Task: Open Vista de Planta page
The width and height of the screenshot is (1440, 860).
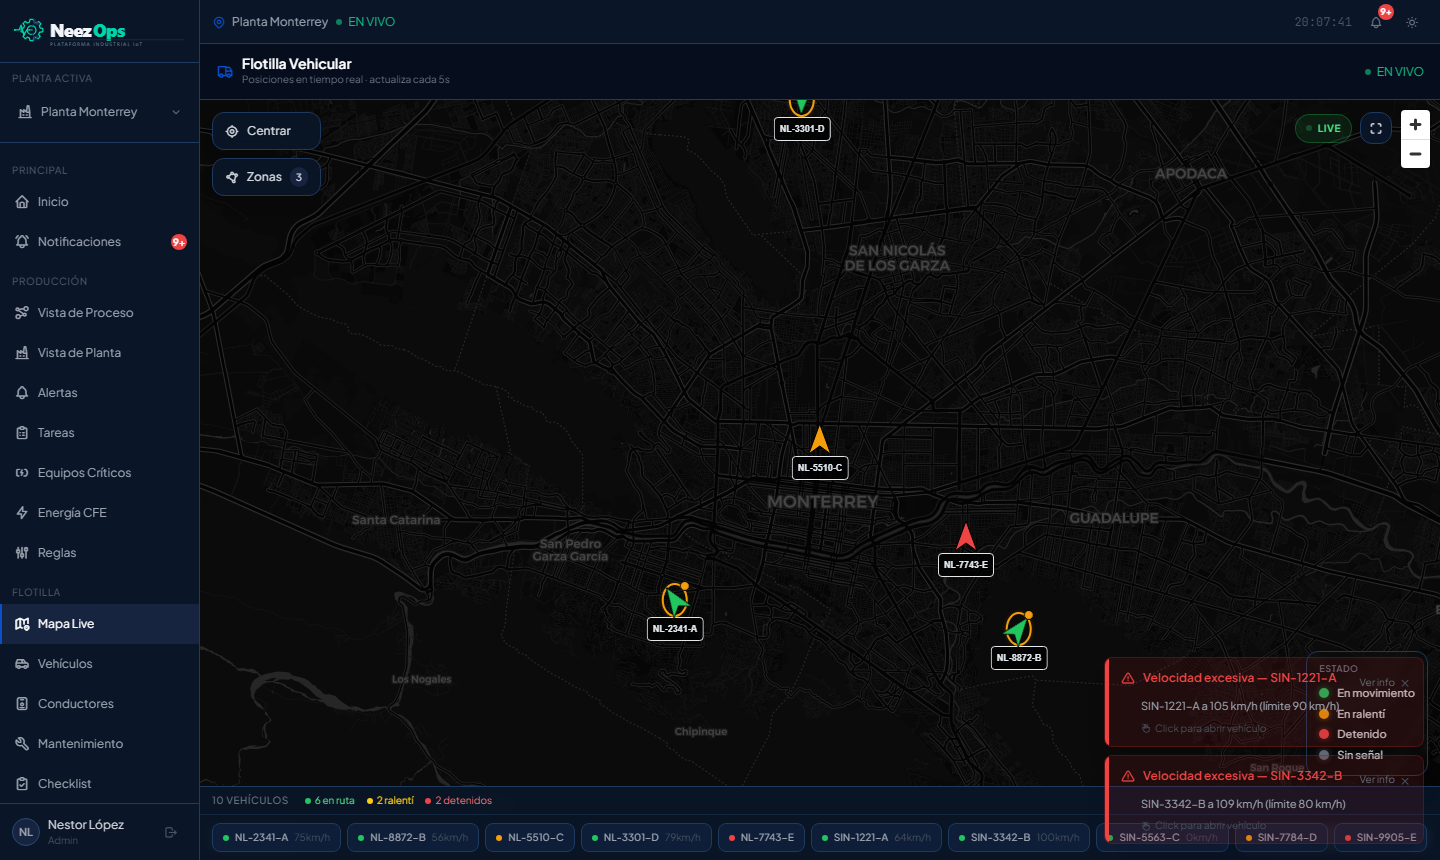Action: (99, 353)
